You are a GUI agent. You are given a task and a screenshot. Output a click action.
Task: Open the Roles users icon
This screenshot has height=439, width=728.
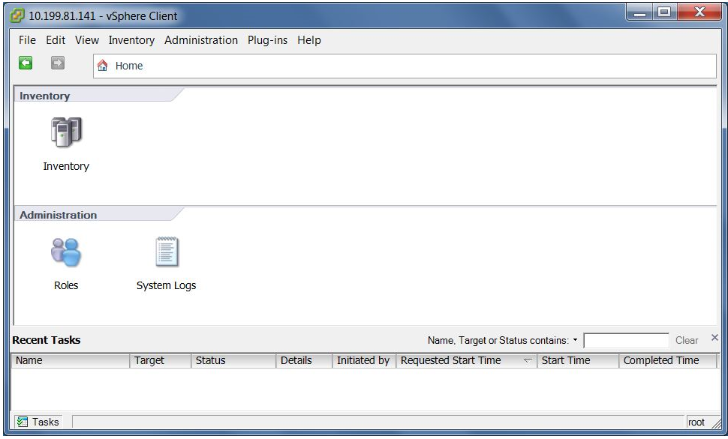(x=66, y=252)
